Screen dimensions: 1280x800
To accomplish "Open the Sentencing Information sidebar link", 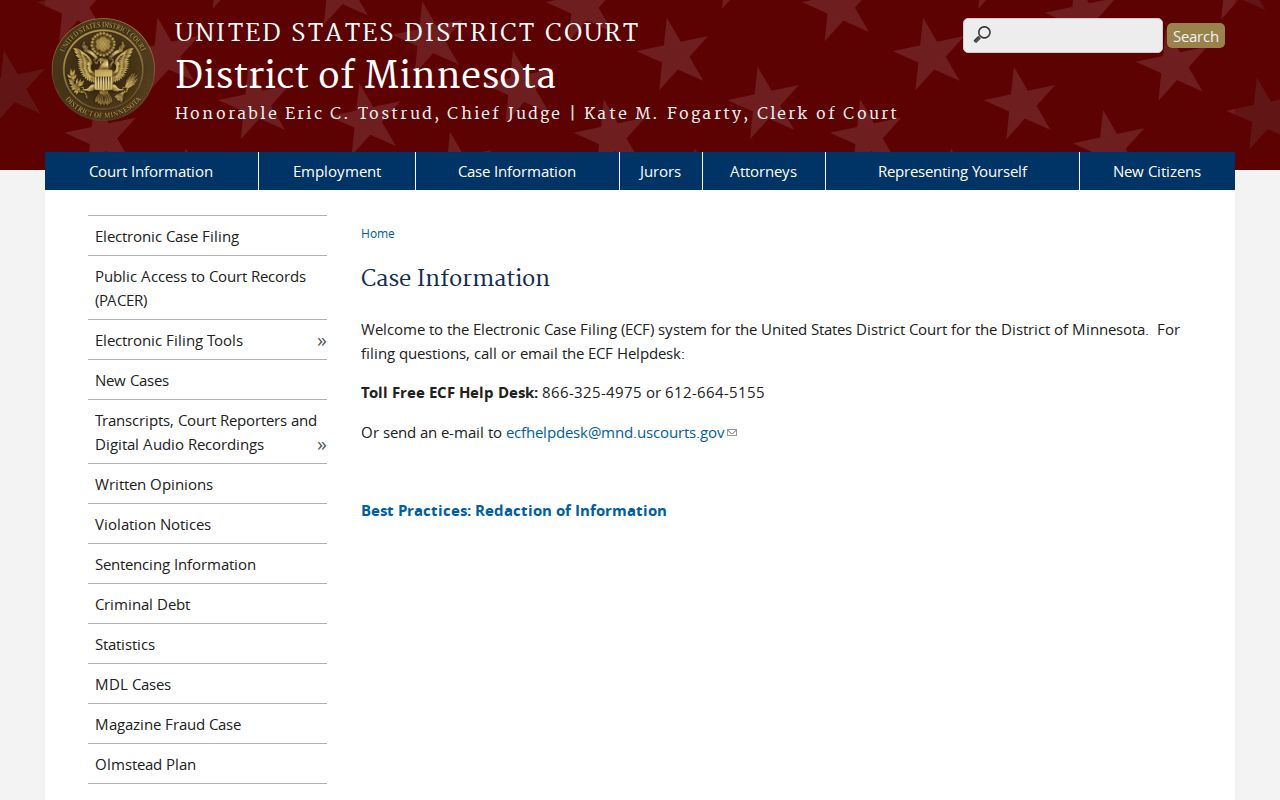I will point(207,564).
